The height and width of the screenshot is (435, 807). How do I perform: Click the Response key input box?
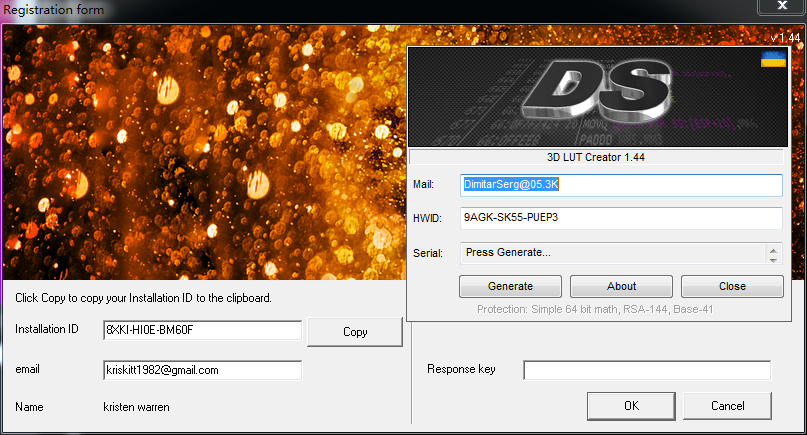pos(647,370)
